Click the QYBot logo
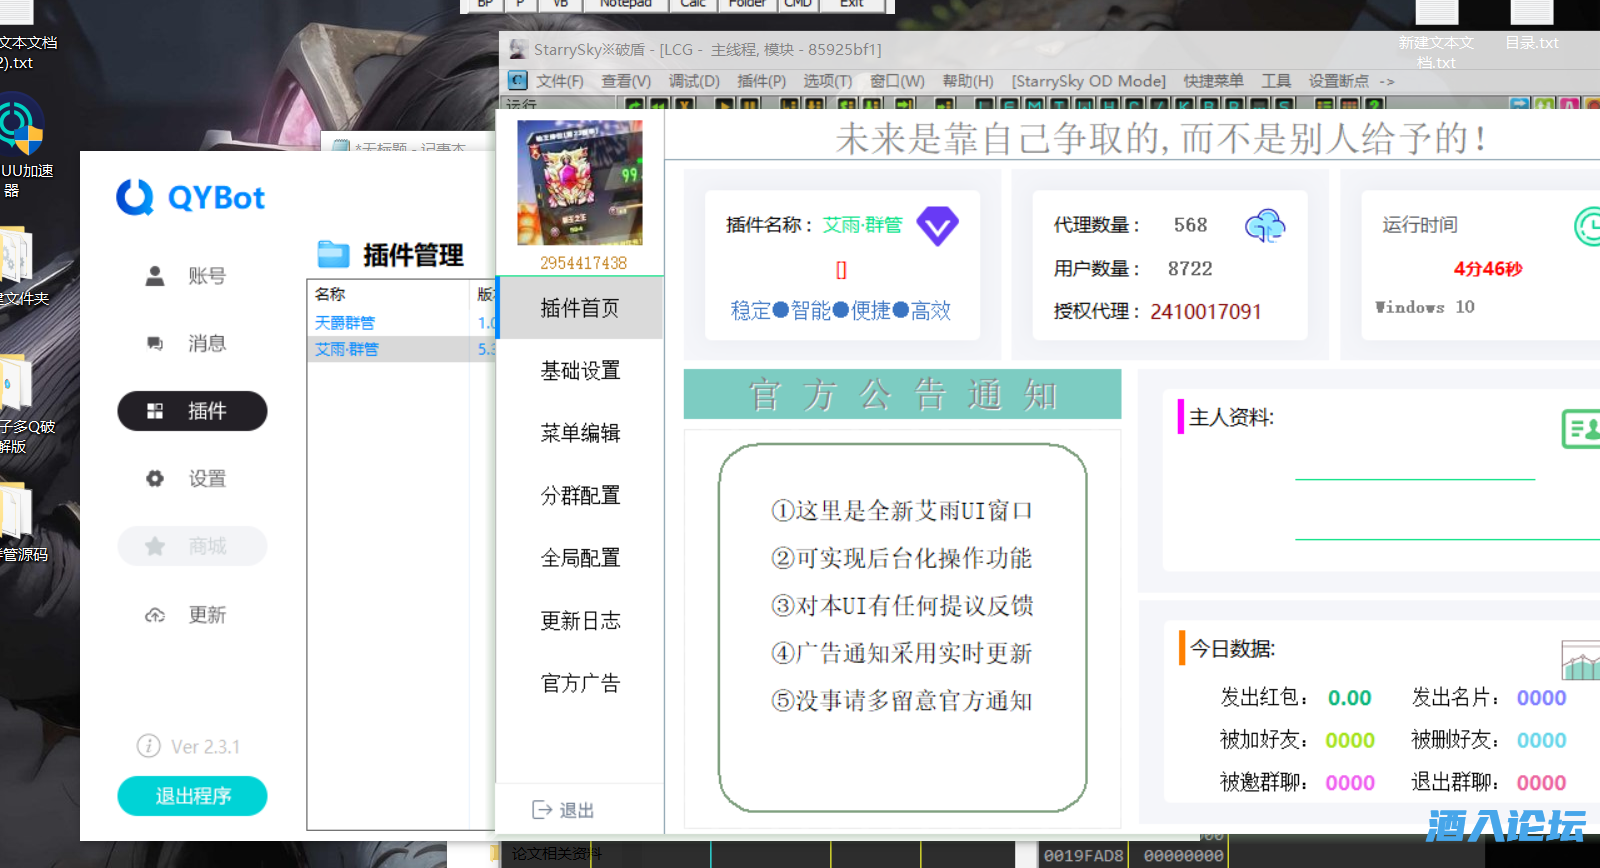Screen dimensions: 1600x868 tap(190, 197)
